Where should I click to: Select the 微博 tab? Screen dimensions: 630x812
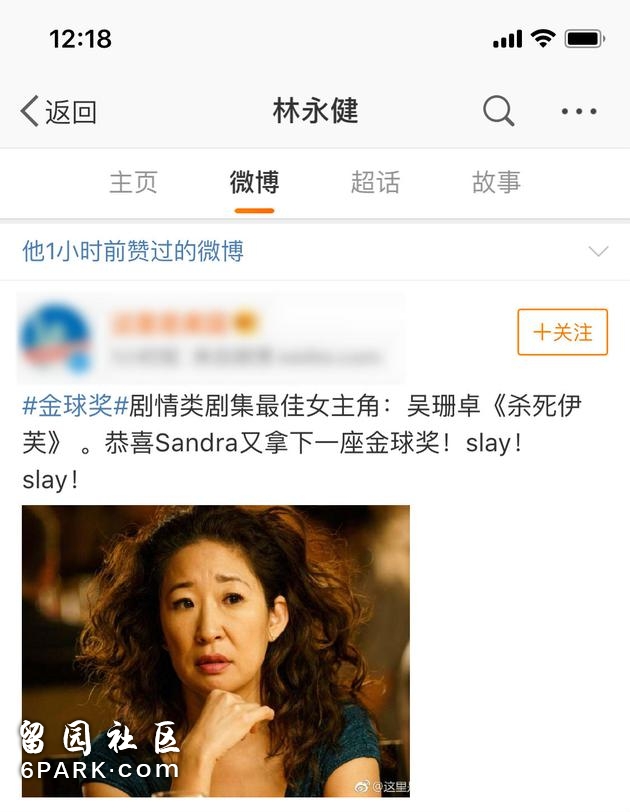(254, 182)
